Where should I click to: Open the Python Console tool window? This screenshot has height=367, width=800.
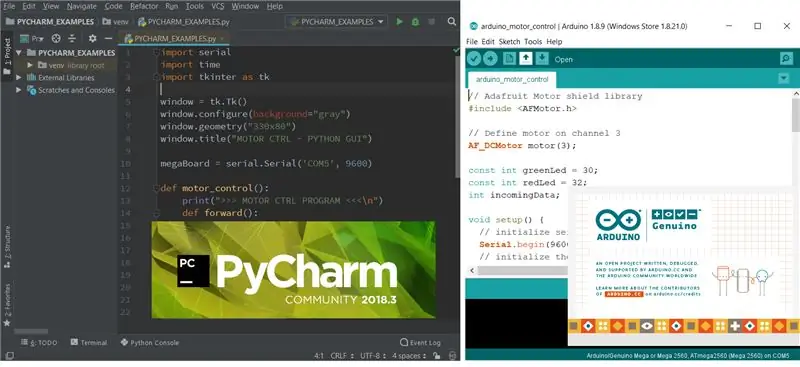(149, 342)
